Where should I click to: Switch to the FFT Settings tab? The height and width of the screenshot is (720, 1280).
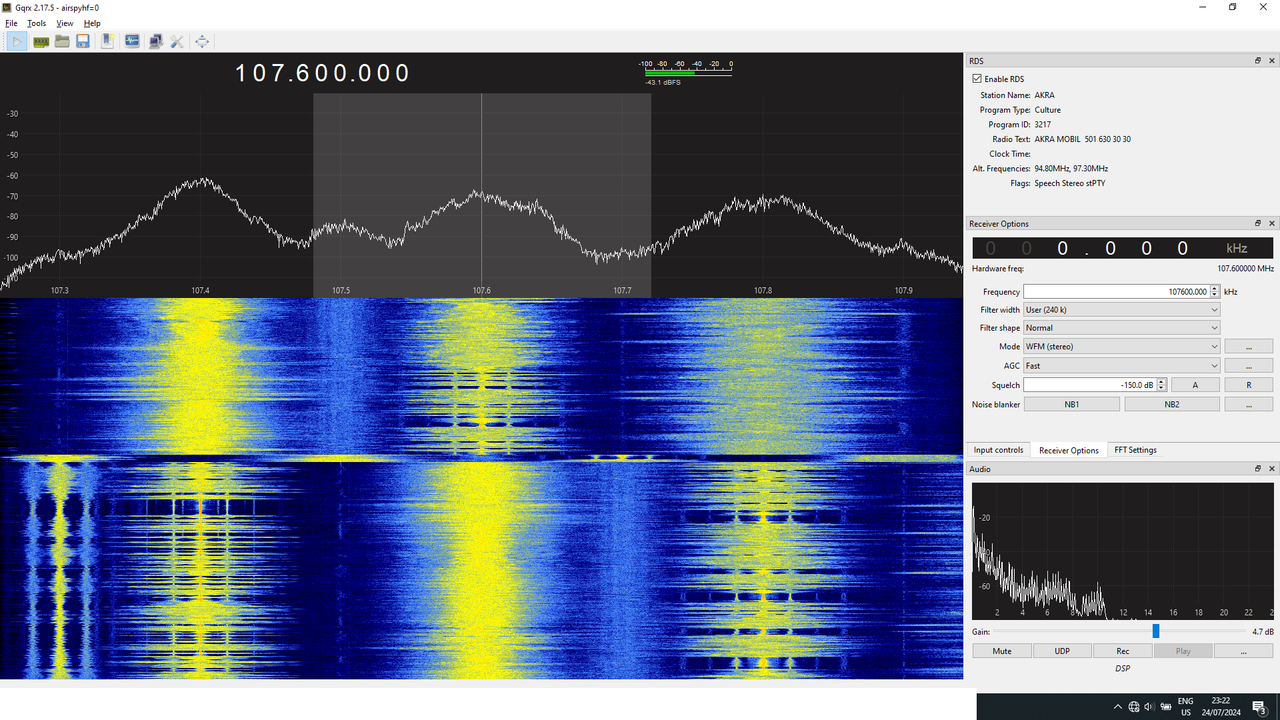(1135, 450)
